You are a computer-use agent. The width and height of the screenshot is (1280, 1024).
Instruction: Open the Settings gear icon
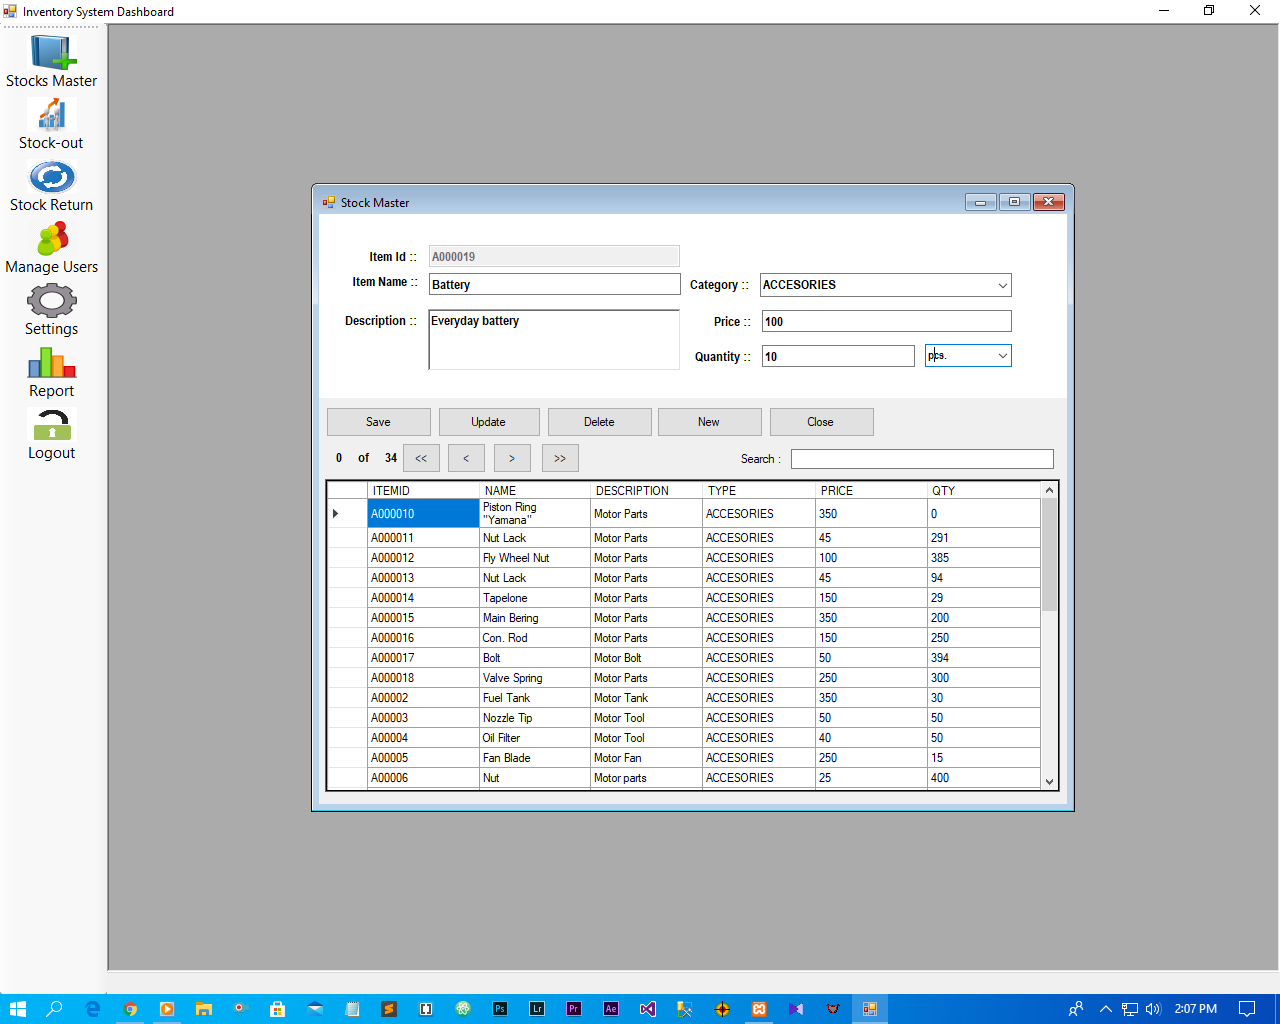[51, 305]
